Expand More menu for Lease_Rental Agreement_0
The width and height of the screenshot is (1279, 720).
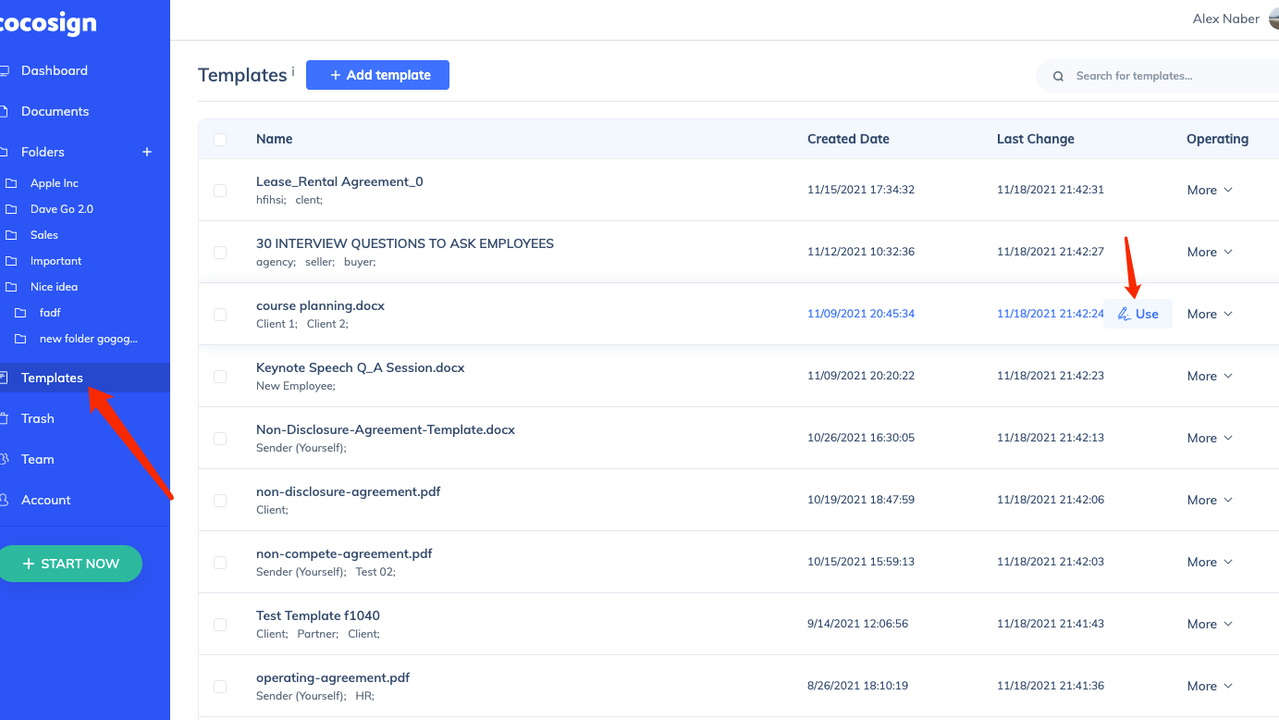point(1209,190)
